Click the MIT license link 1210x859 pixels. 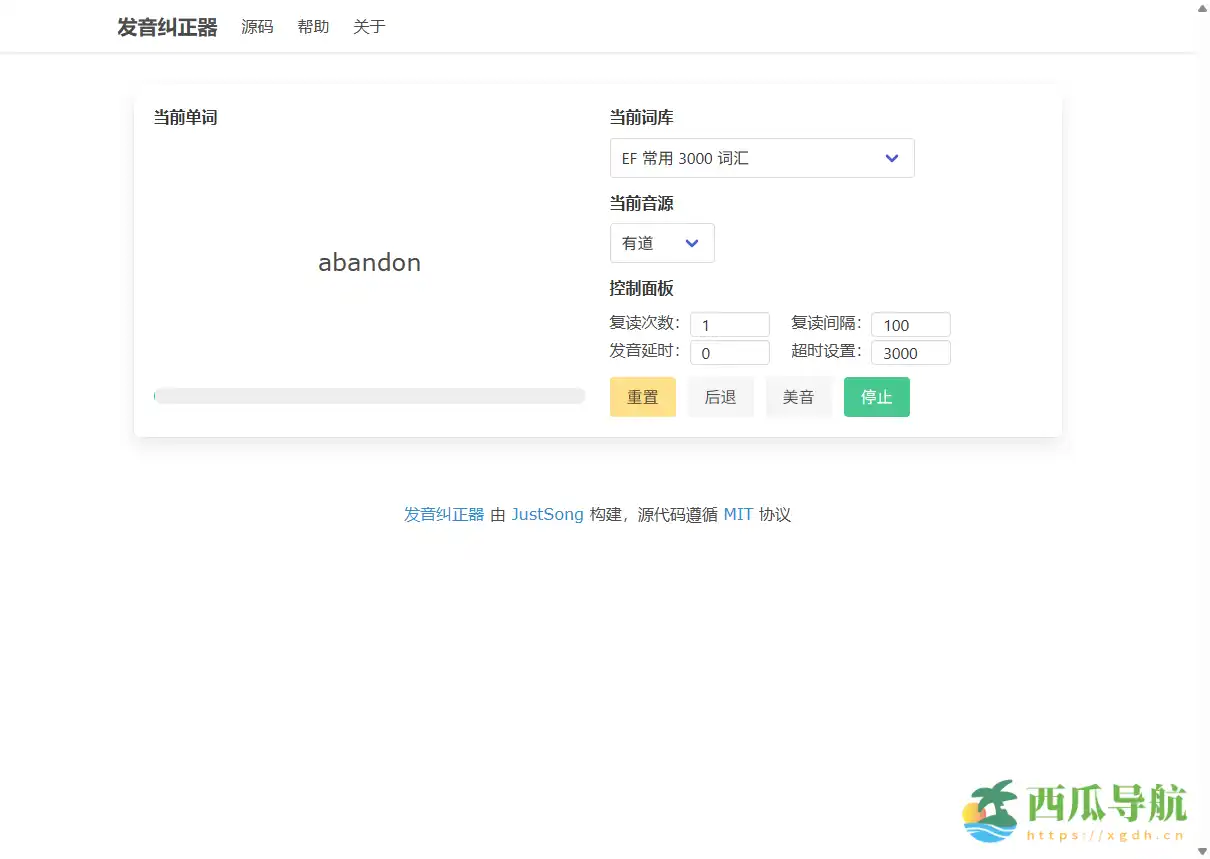[x=738, y=514]
